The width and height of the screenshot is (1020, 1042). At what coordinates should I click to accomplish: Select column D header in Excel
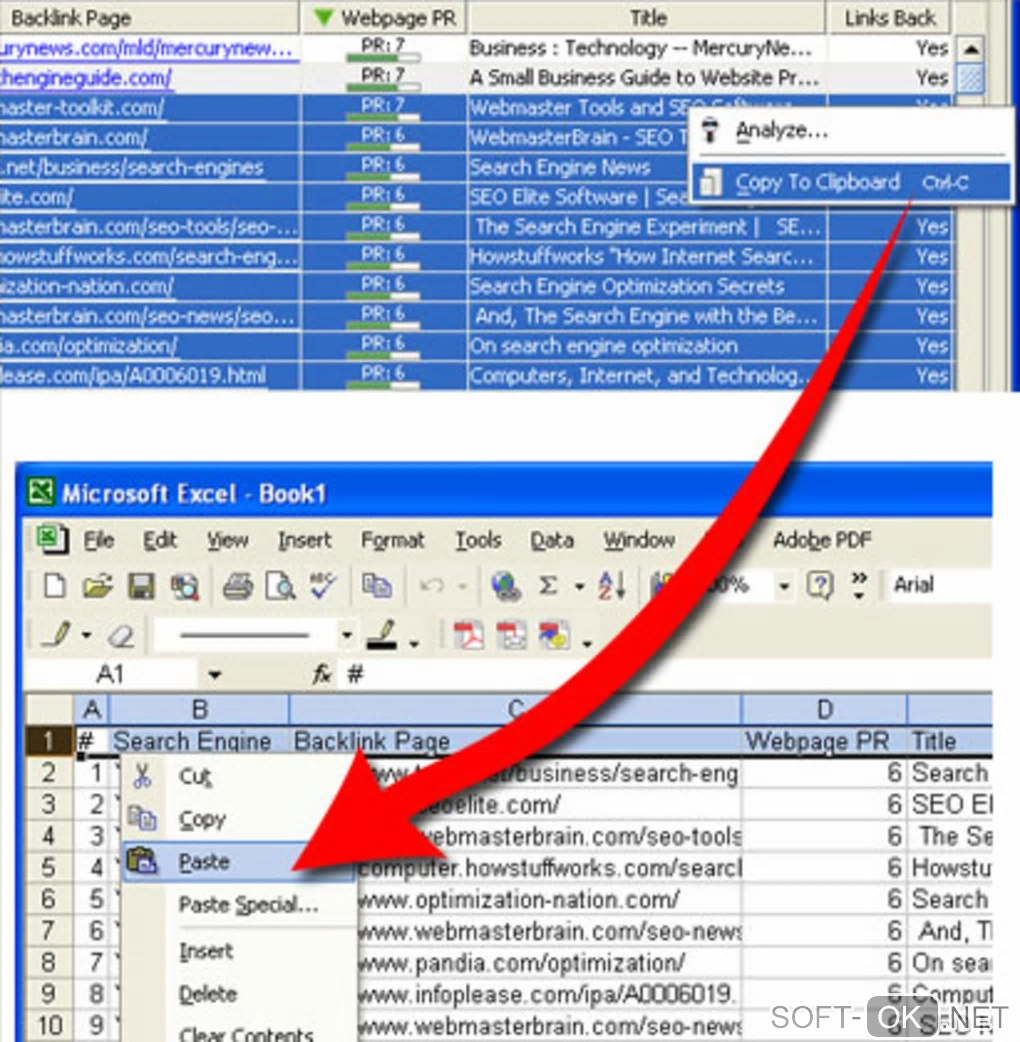(x=824, y=710)
